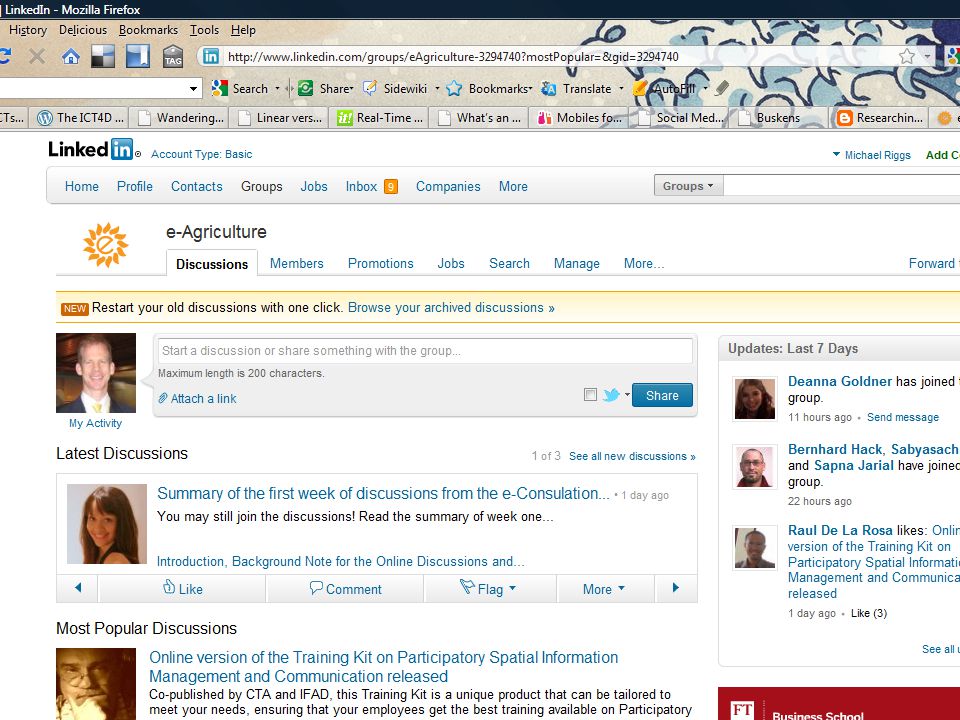Click the Share toolbar button

(326, 89)
